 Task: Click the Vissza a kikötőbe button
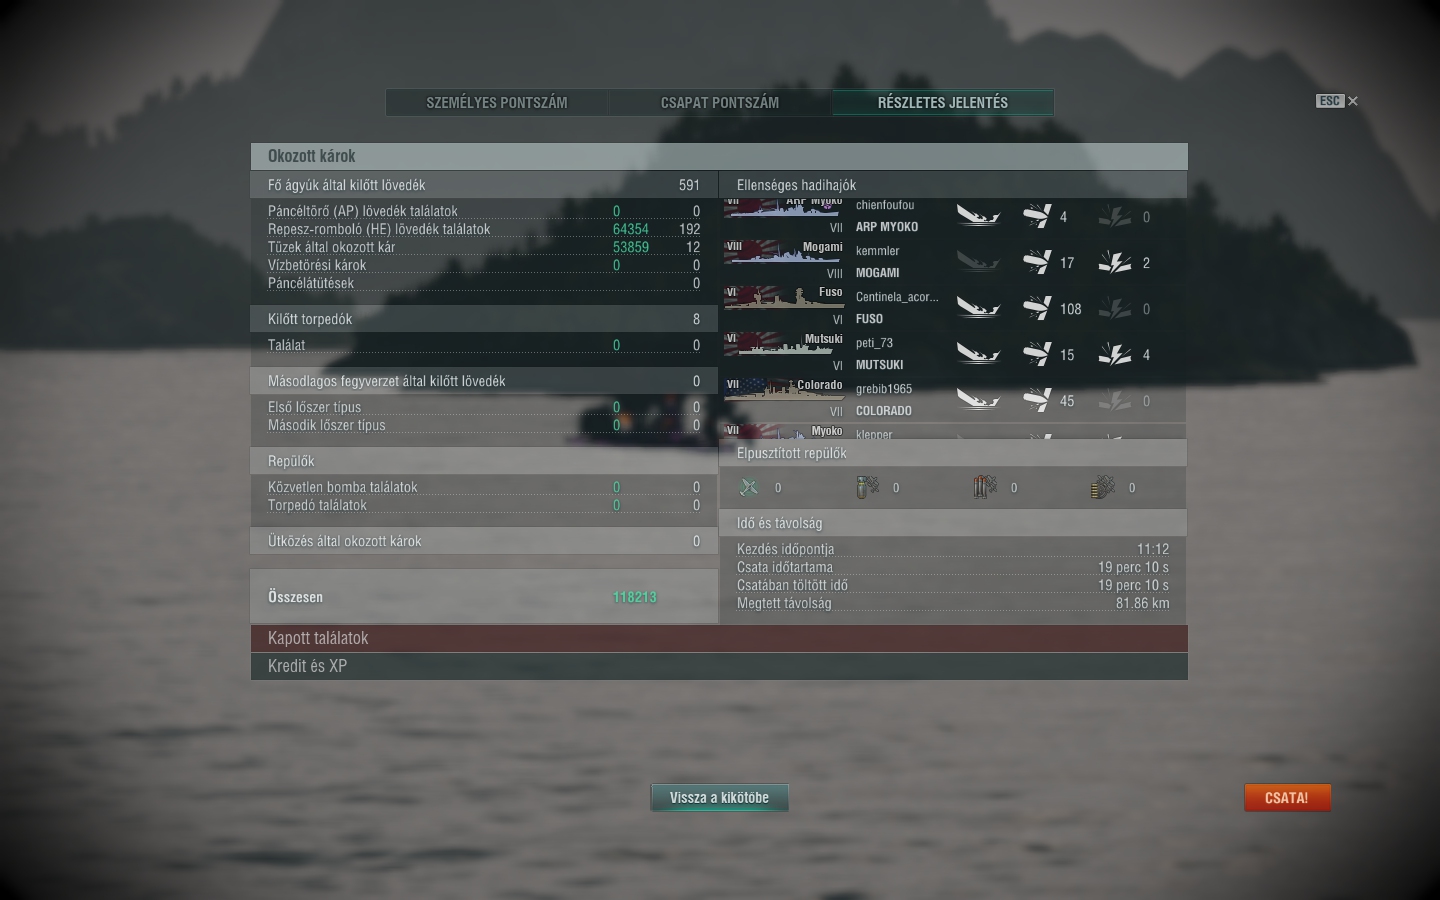pyautogui.click(x=719, y=797)
